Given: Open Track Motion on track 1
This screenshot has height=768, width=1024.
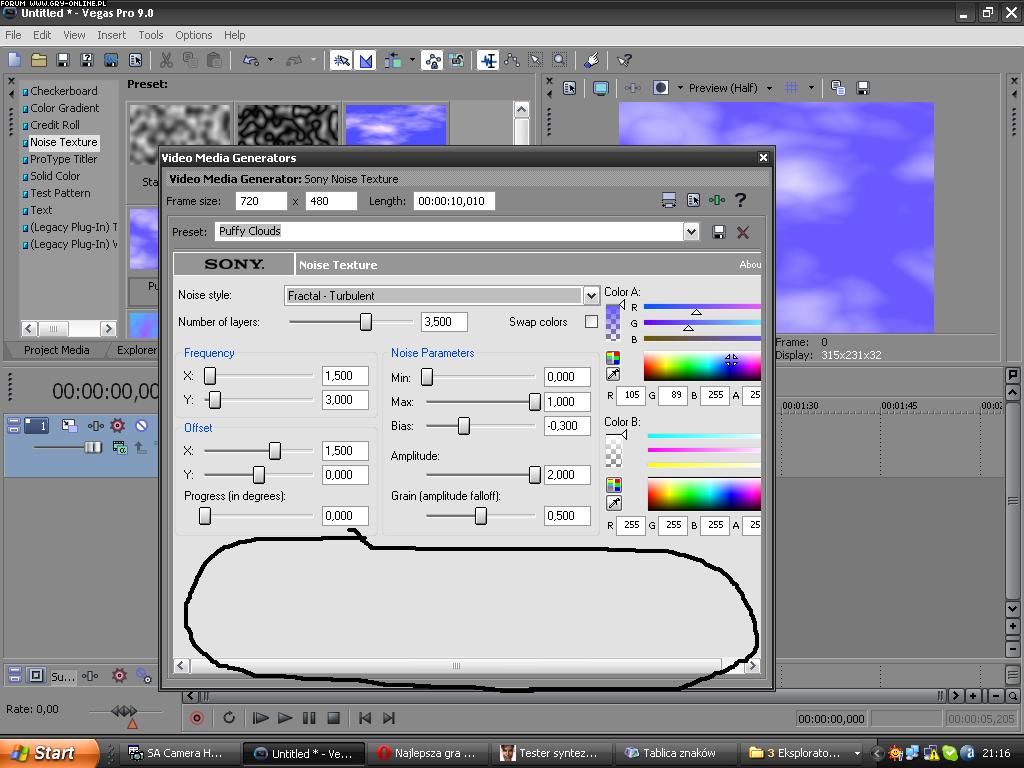Looking at the screenshot, I should [69, 426].
